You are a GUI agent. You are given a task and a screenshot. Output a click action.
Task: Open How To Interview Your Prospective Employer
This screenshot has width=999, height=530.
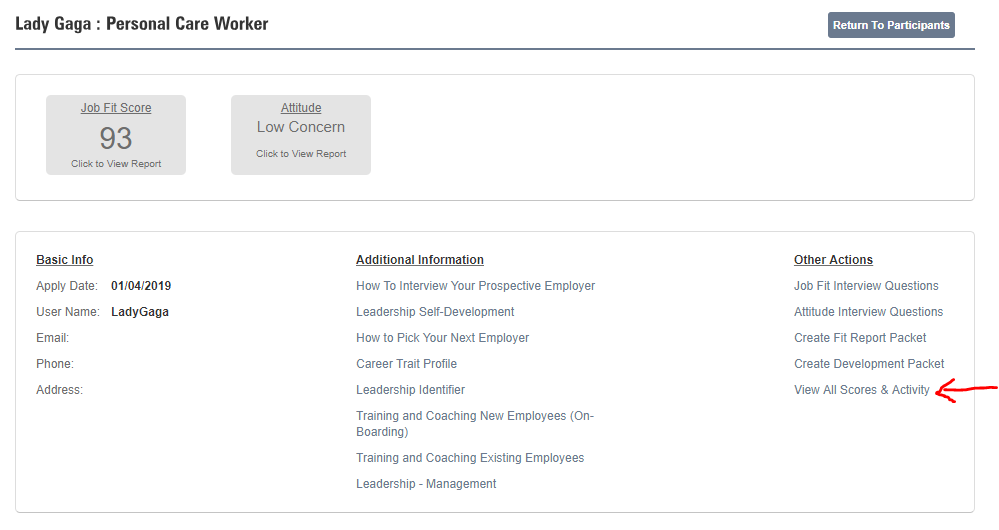click(x=475, y=286)
